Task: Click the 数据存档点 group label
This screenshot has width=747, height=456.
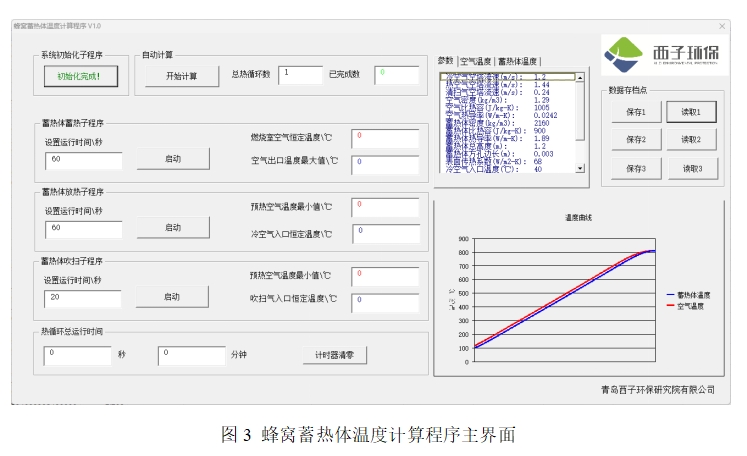Action: pos(628,90)
